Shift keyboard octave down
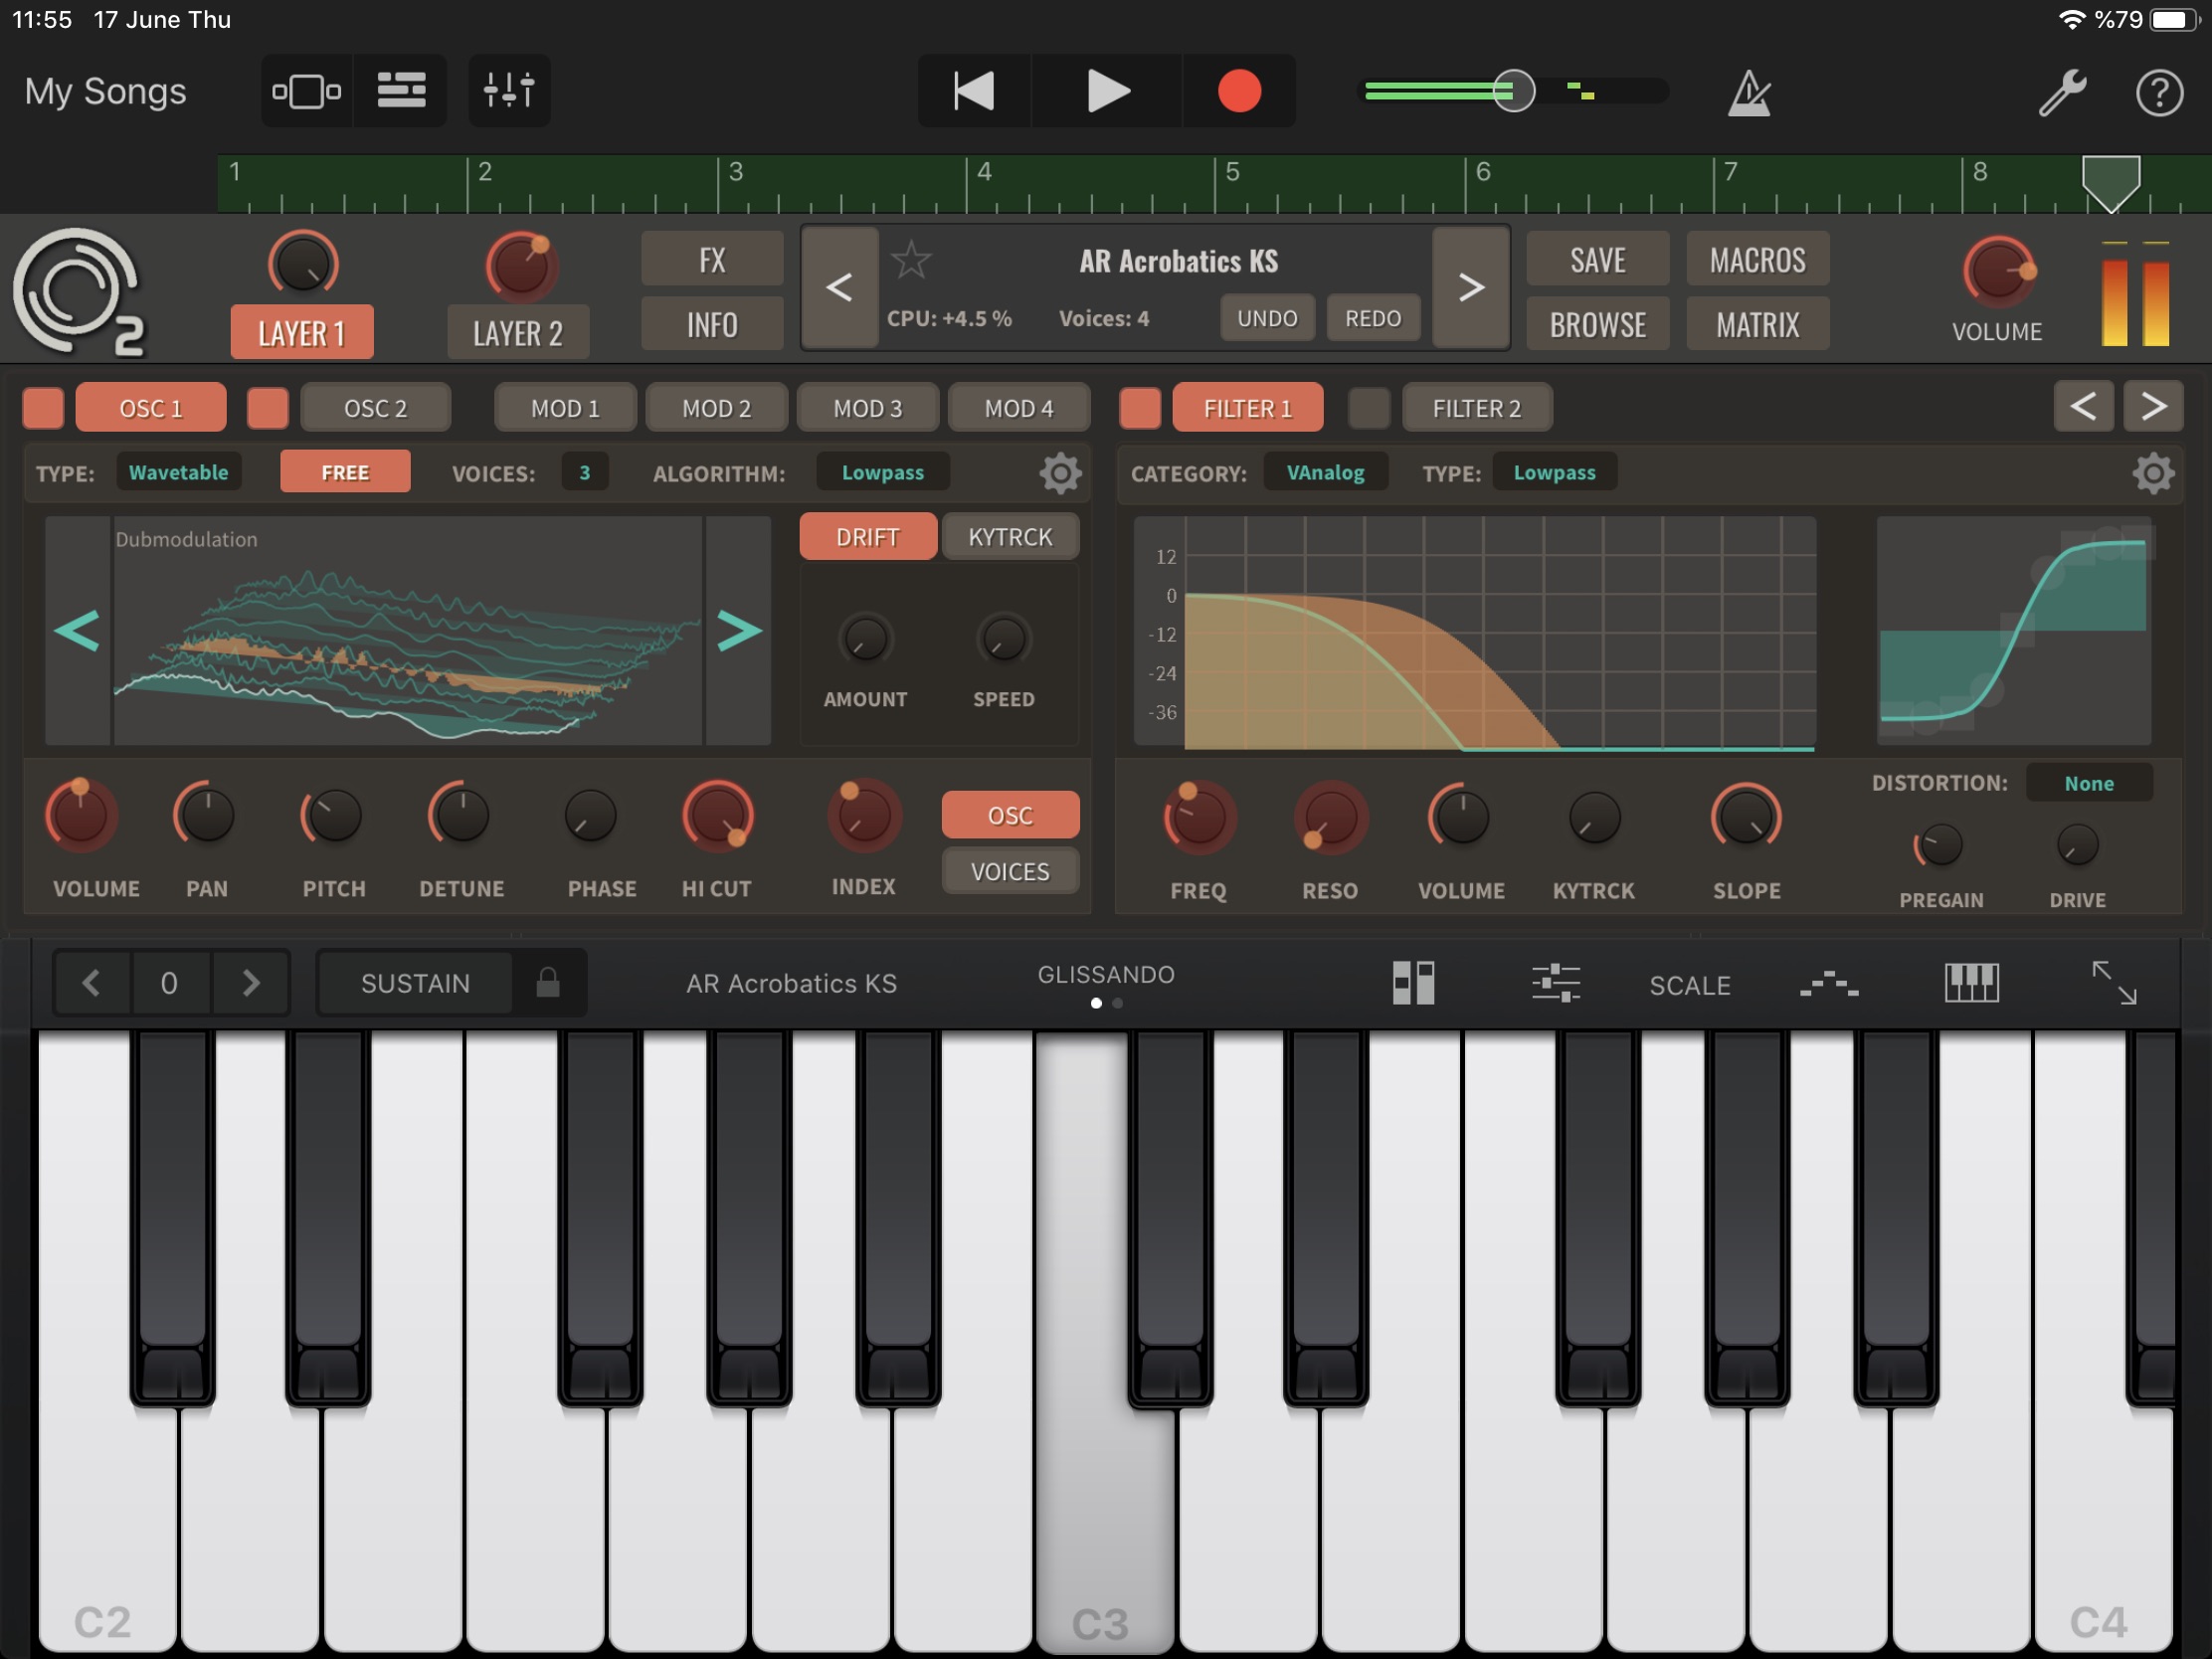 (x=91, y=983)
